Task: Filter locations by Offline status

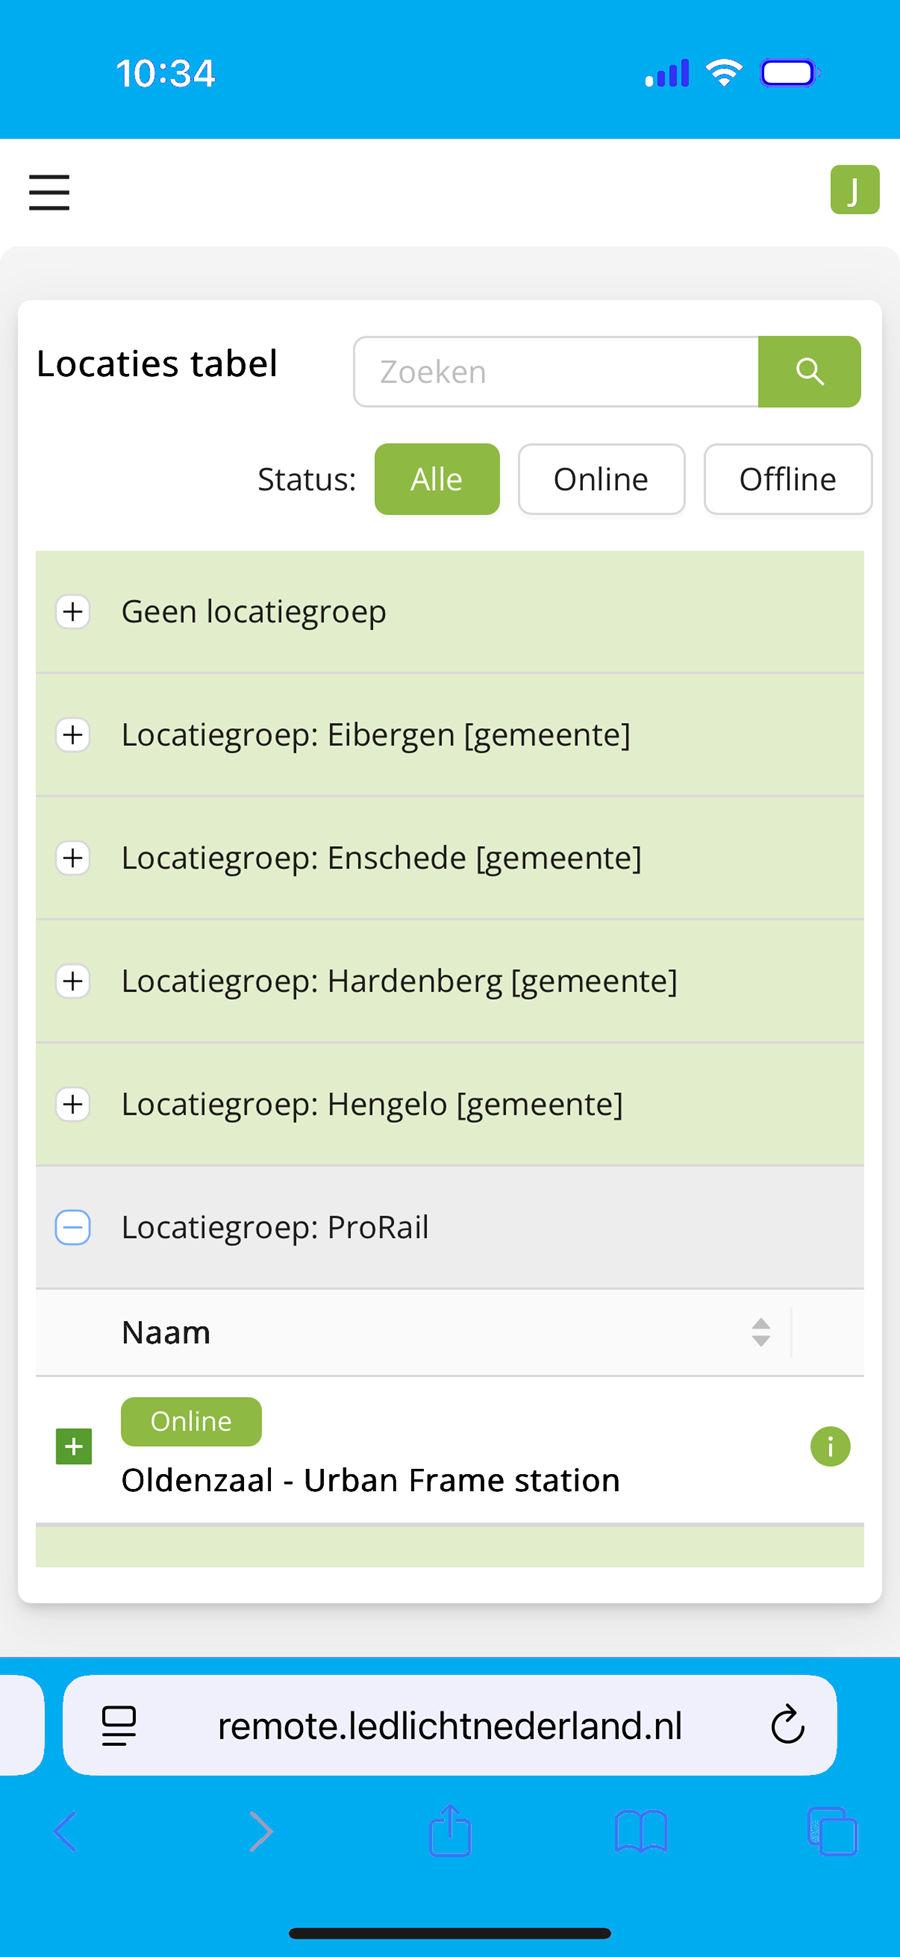Action: [x=788, y=479]
